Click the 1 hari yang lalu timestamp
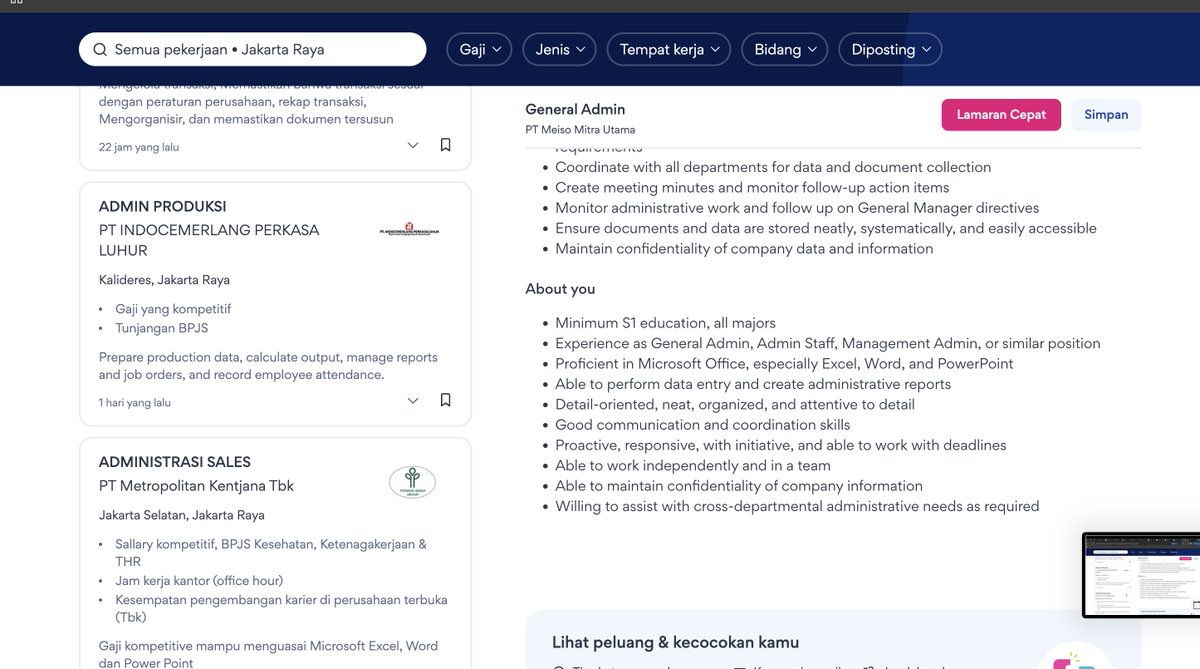This screenshot has width=1200, height=669. pyautogui.click(x=135, y=403)
